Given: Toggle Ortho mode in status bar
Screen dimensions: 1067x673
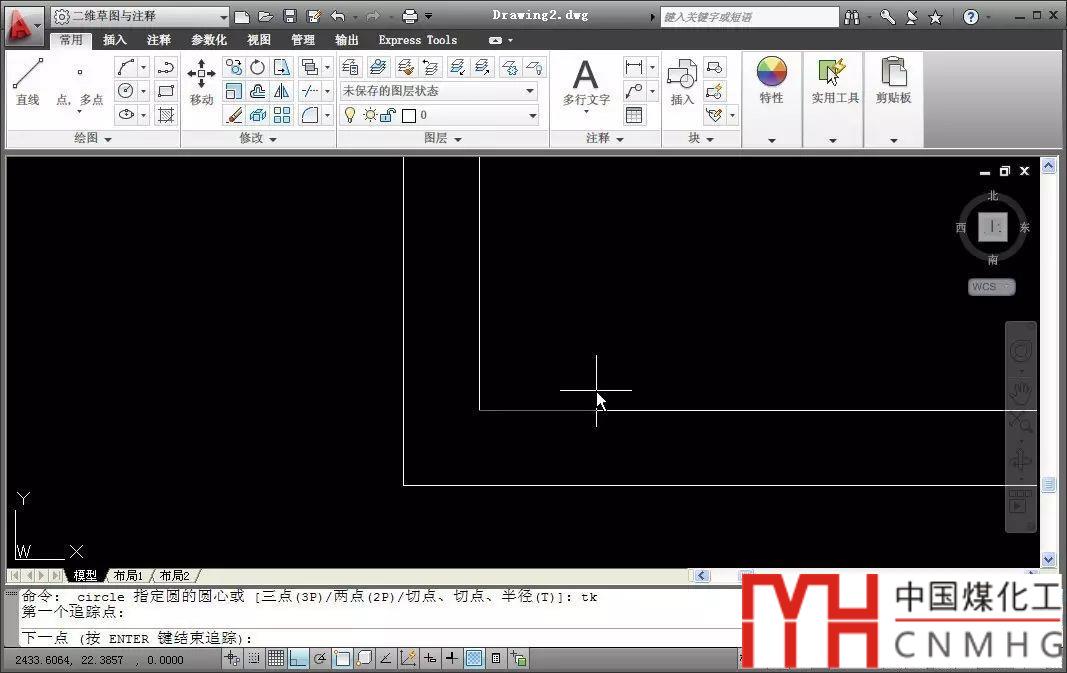Looking at the screenshot, I should coord(298,658).
